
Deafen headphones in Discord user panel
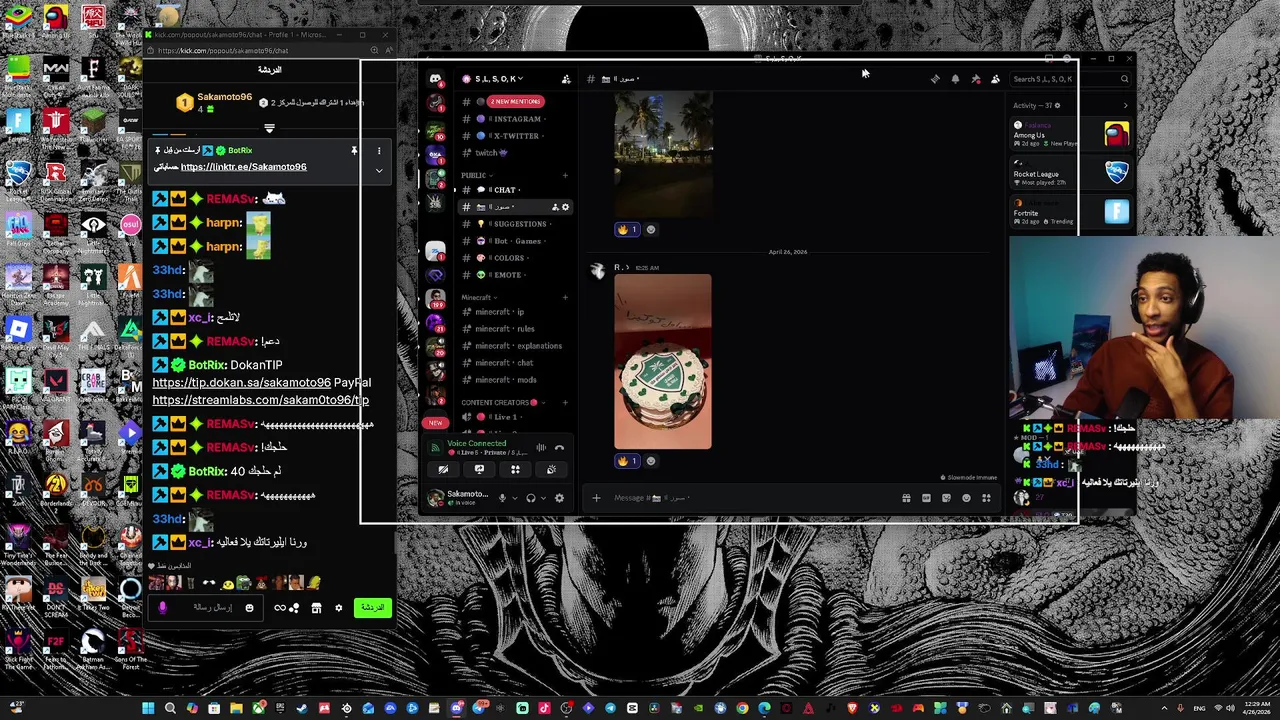pyautogui.click(x=531, y=498)
